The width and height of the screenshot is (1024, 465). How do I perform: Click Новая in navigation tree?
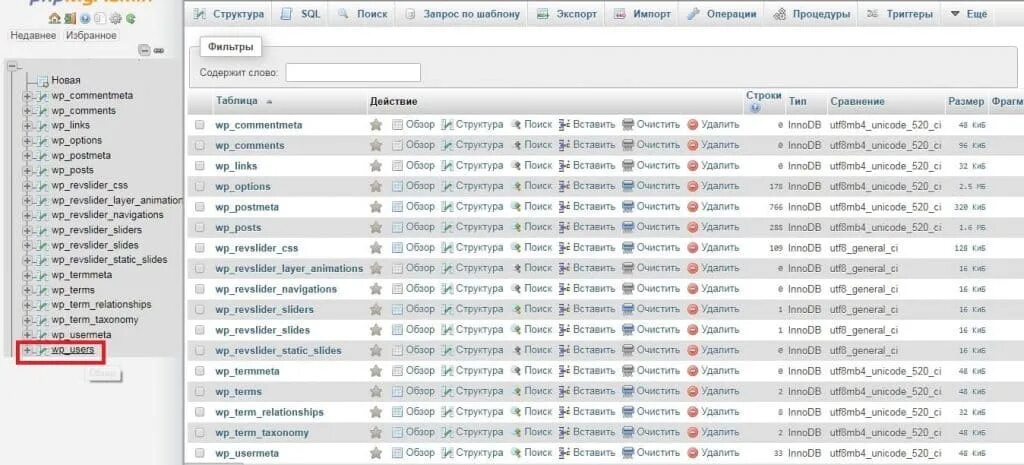[66, 80]
